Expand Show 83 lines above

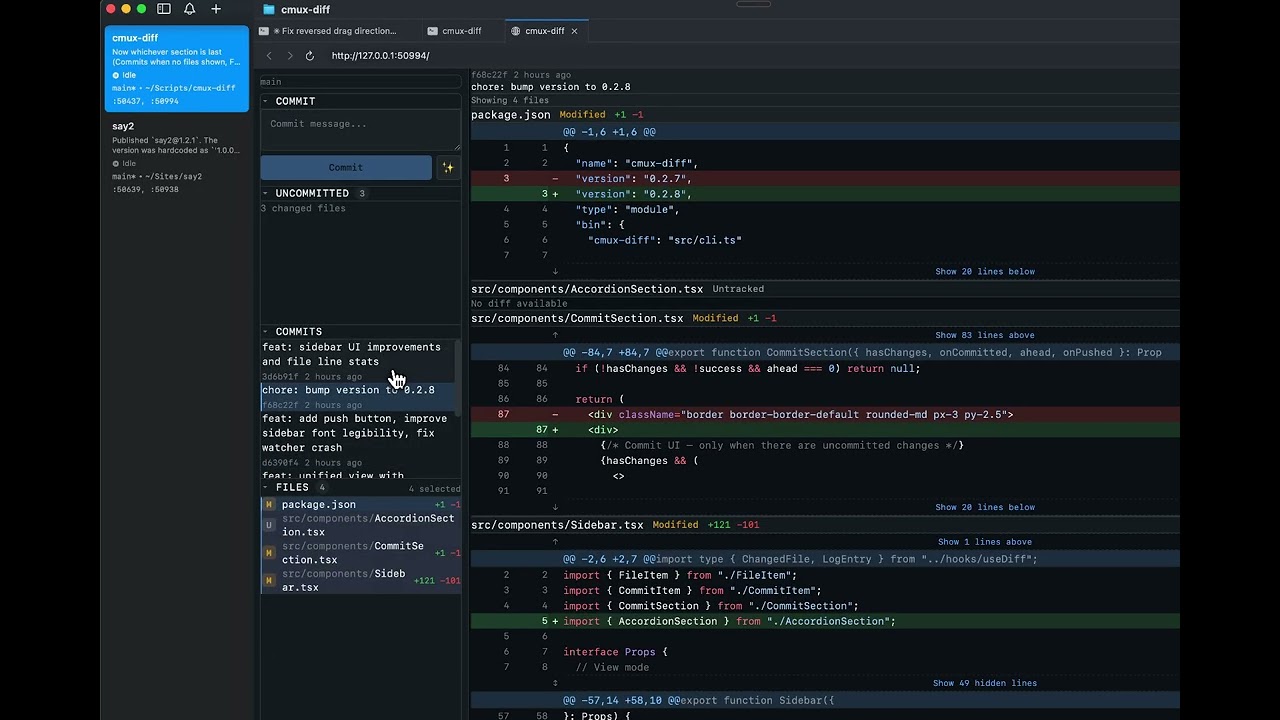(985, 335)
